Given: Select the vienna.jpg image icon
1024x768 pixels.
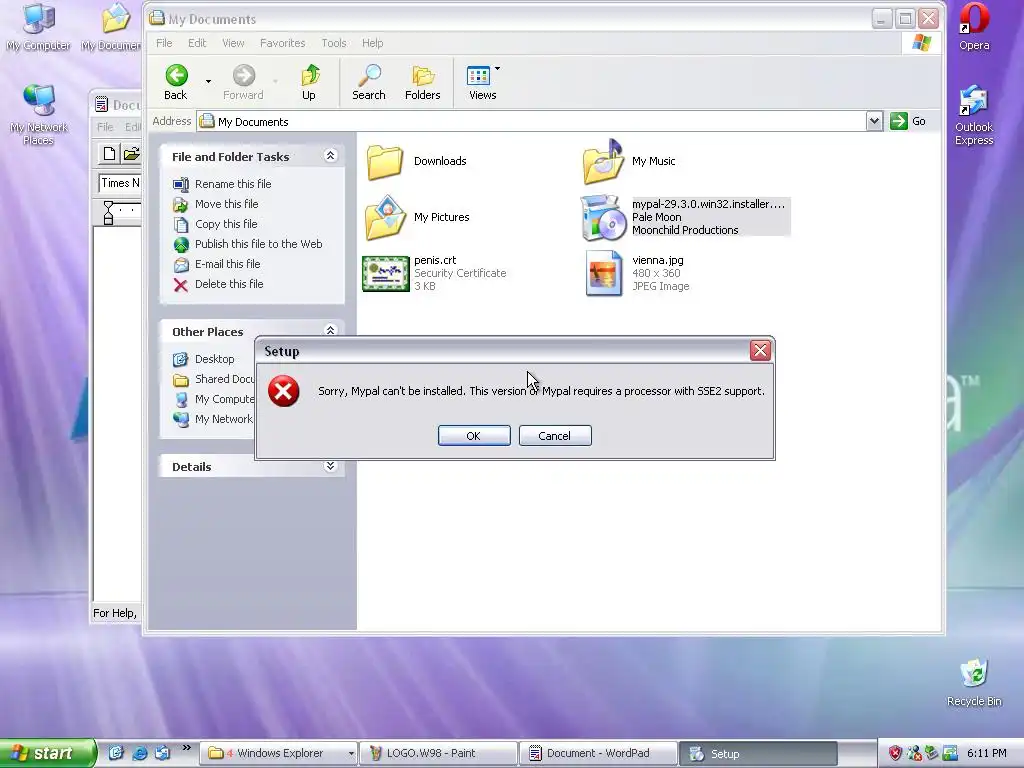Looking at the screenshot, I should pos(603,274).
